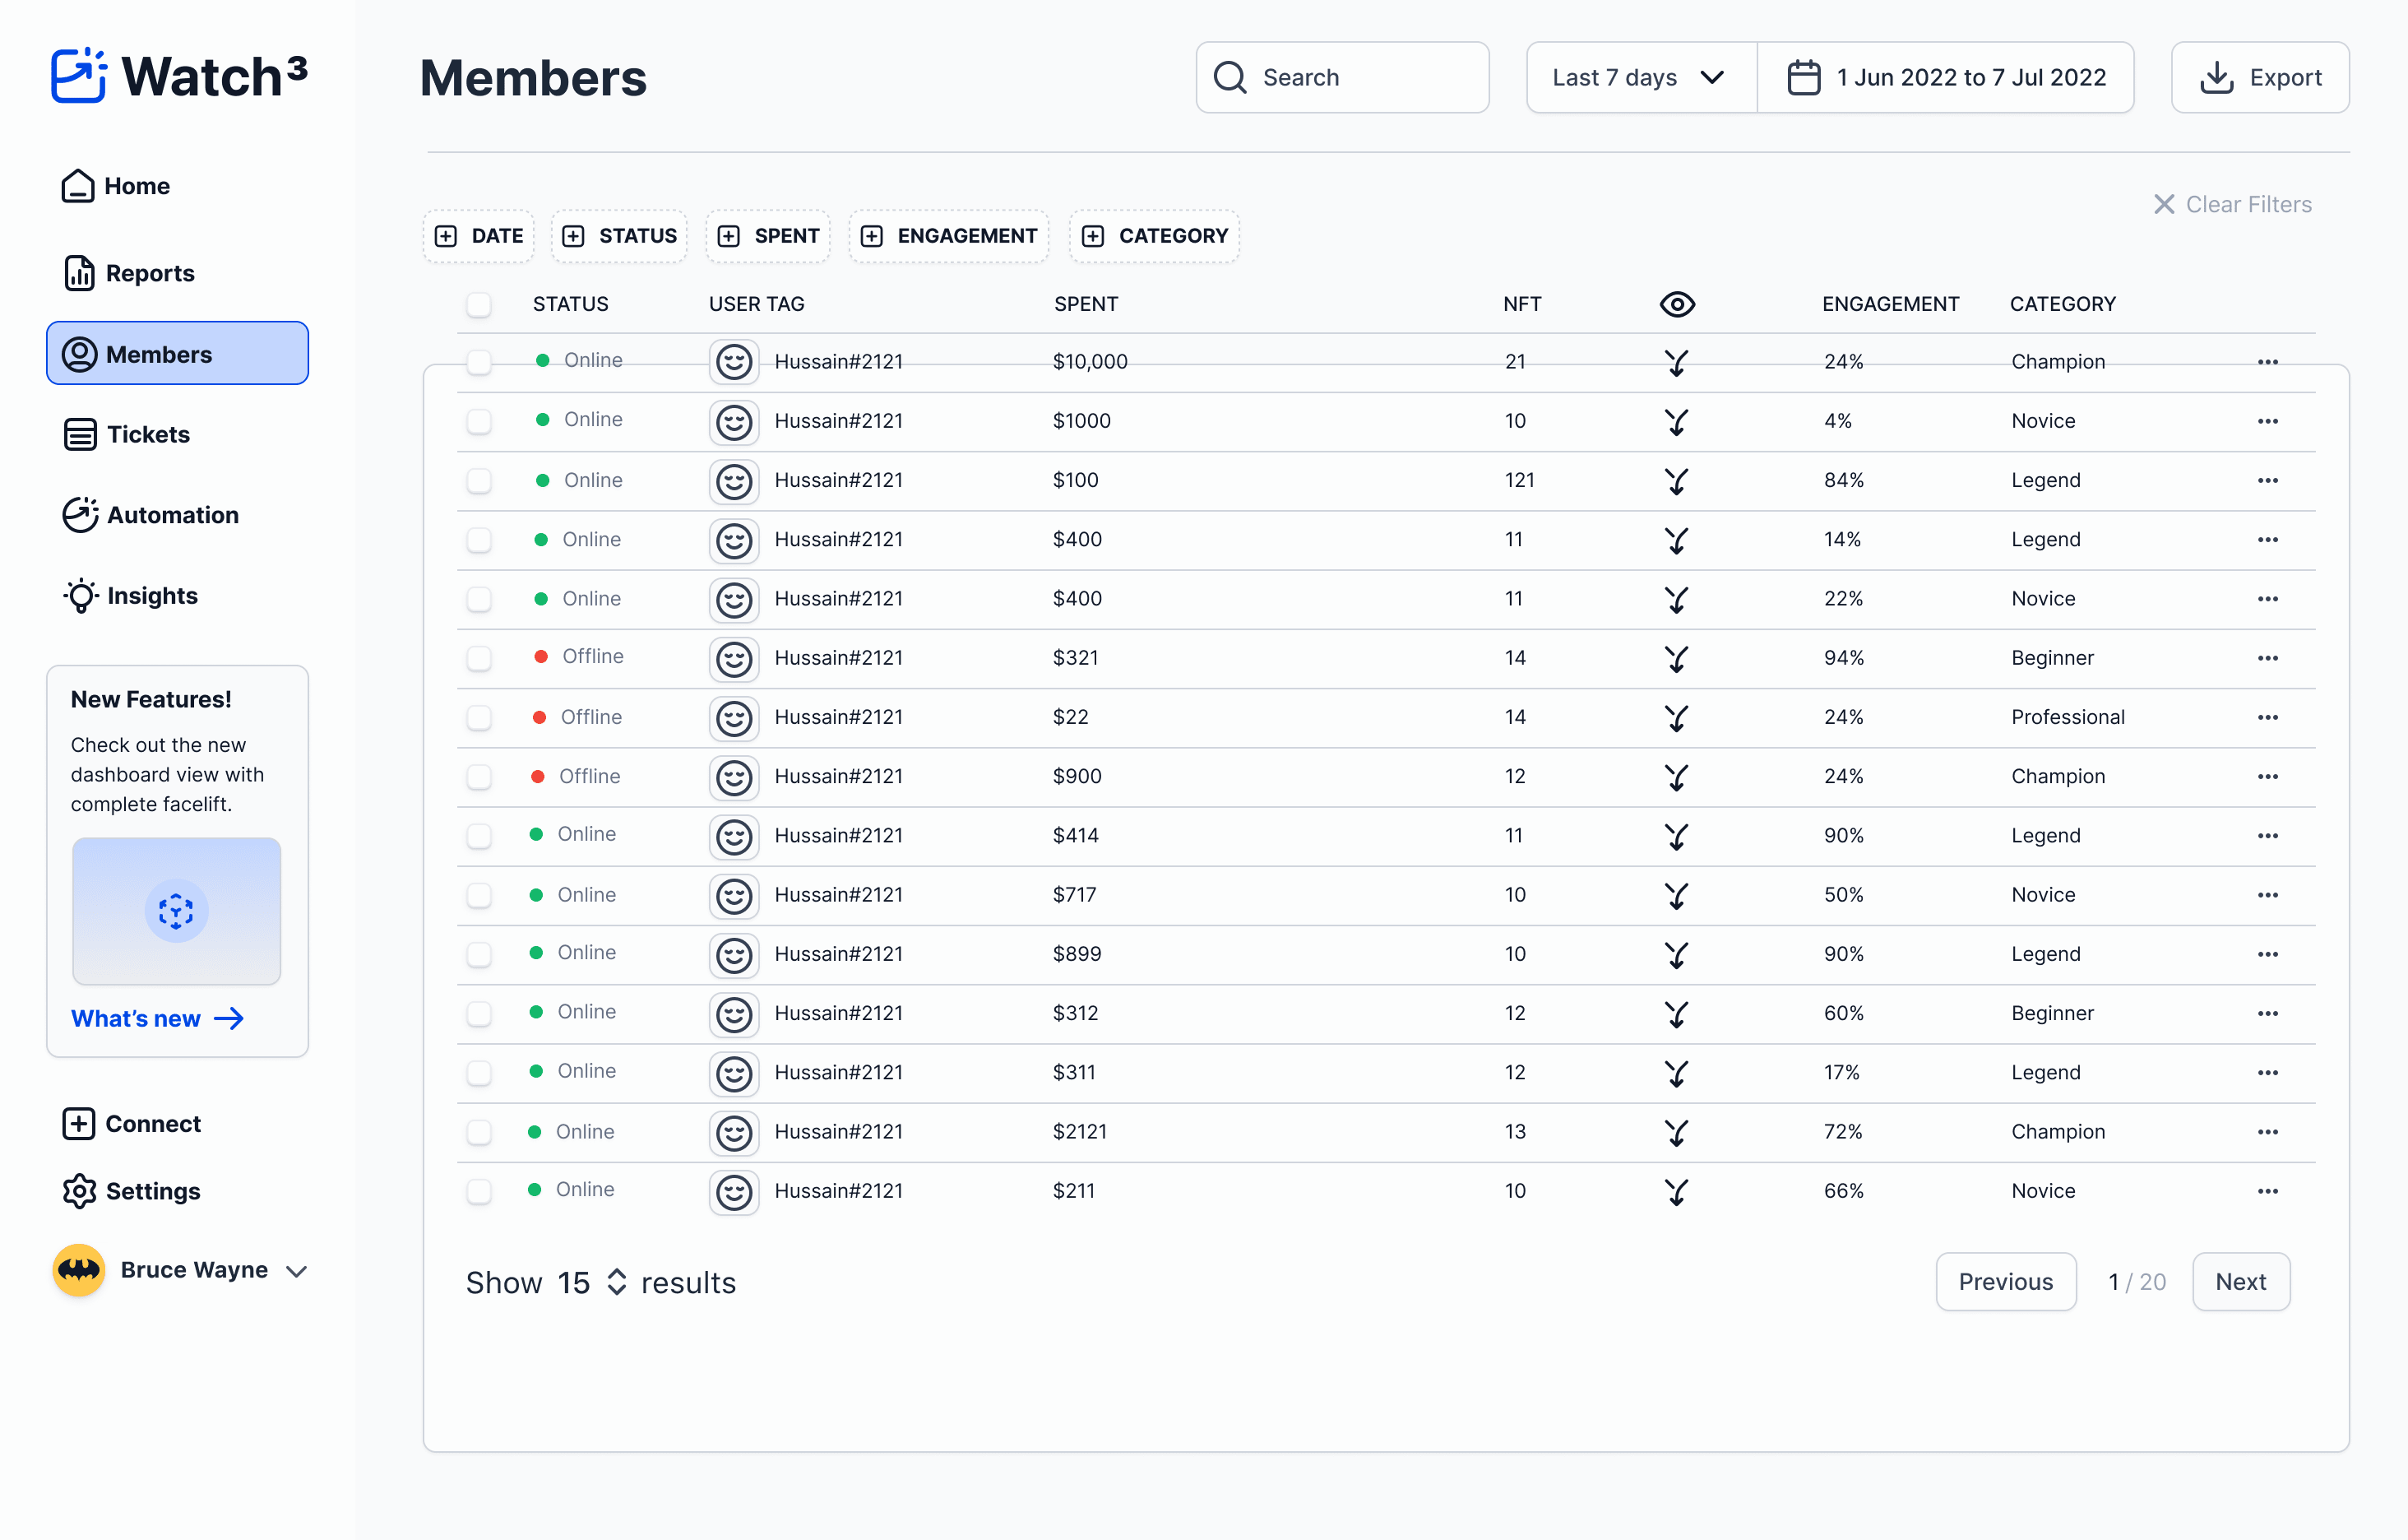The width and height of the screenshot is (2408, 1540).
Task: Open the 1 Jun 2022 to 7 Jul 2022 picker
Action: pyautogui.click(x=1945, y=77)
